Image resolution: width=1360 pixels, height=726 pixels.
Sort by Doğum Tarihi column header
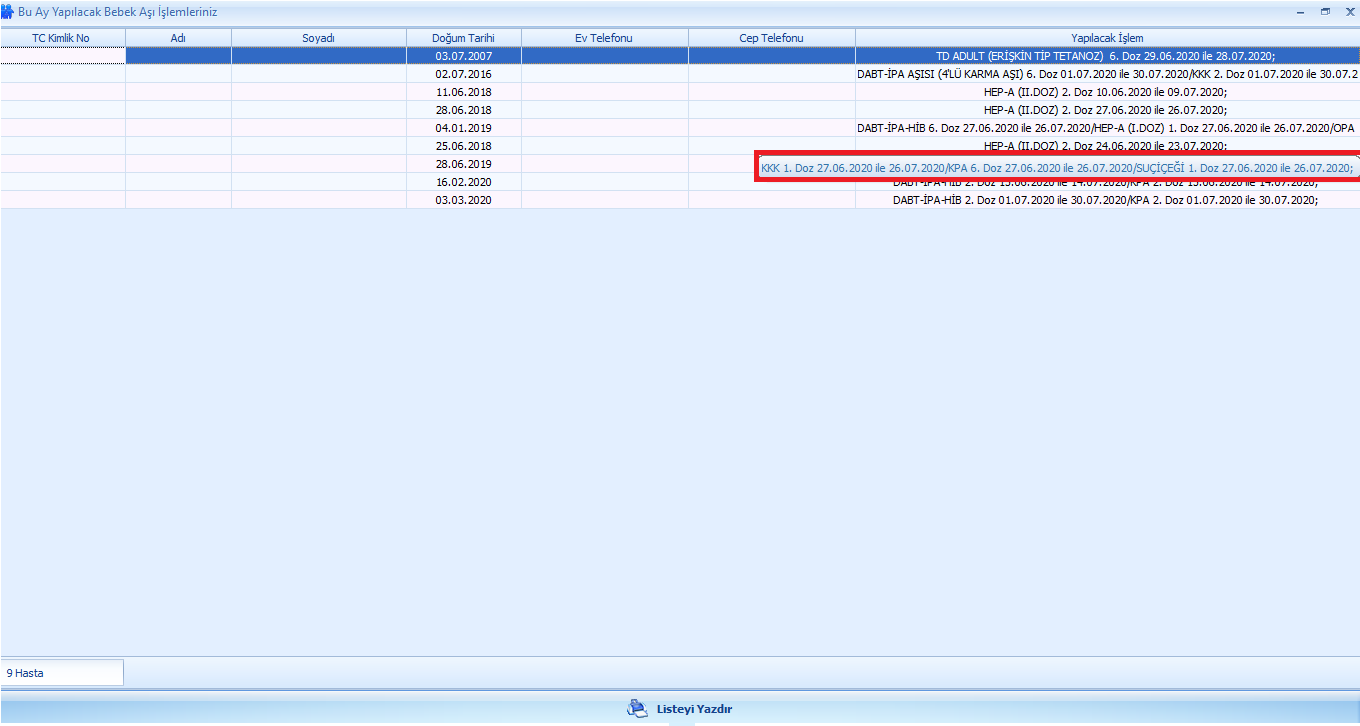pyautogui.click(x=463, y=38)
